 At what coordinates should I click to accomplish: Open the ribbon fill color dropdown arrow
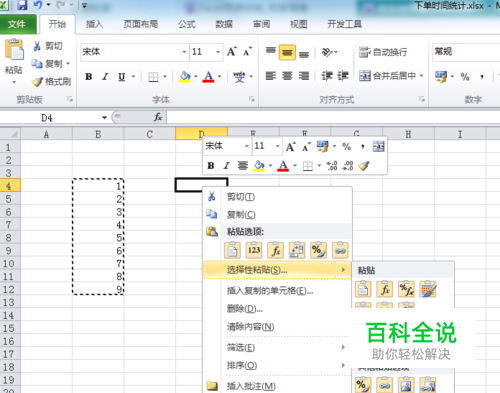click(196, 77)
